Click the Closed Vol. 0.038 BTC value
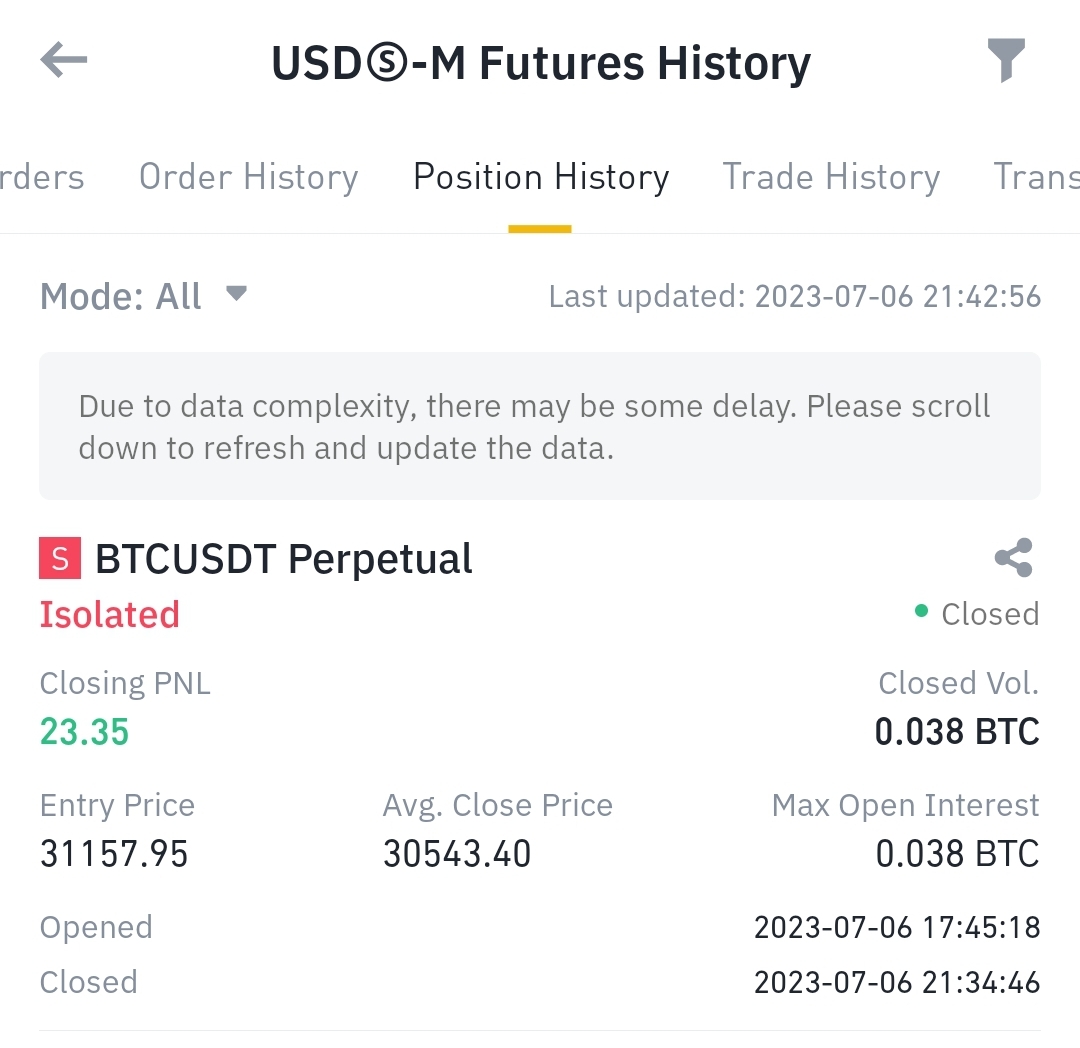Screen dimensions: 1080x1048 pyautogui.click(x=957, y=732)
